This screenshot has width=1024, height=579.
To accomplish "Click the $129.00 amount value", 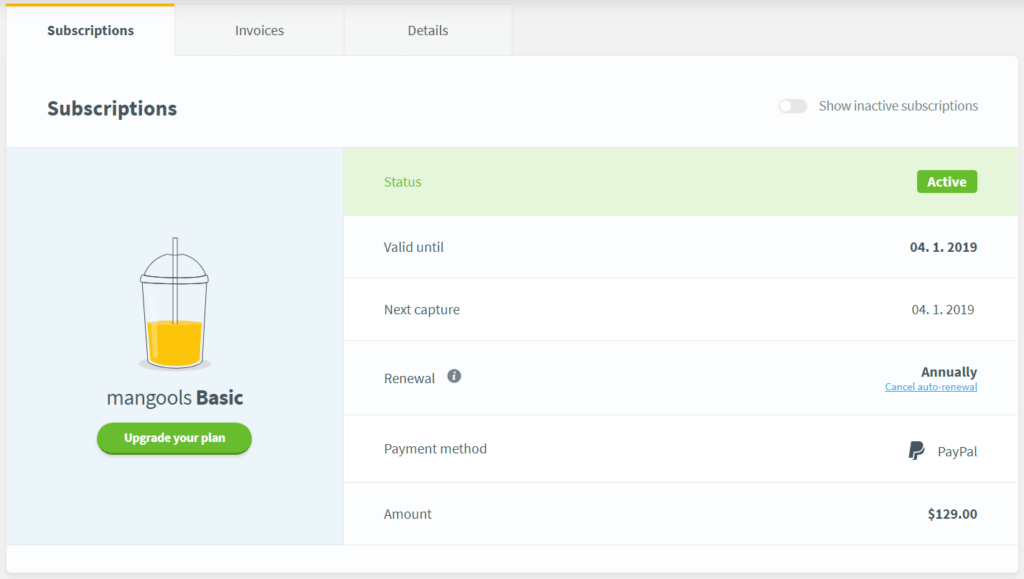I will [x=952, y=514].
